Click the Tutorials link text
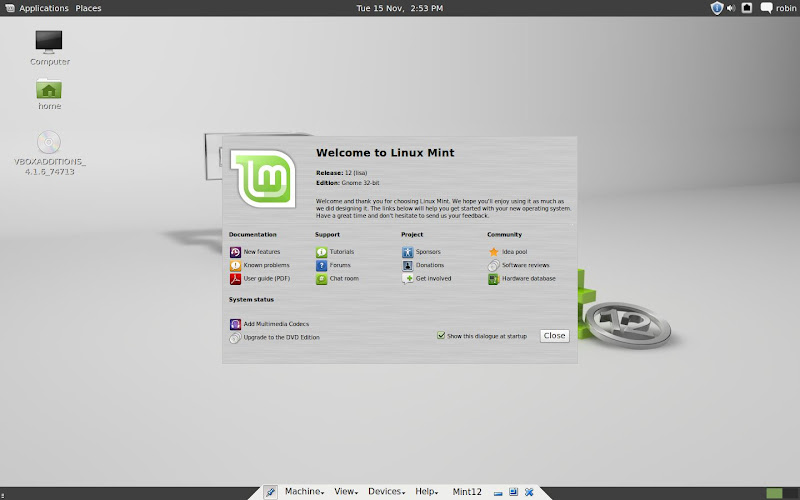The height and width of the screenshot is (500, 800). pyautogui.click(x=342, y=252)
